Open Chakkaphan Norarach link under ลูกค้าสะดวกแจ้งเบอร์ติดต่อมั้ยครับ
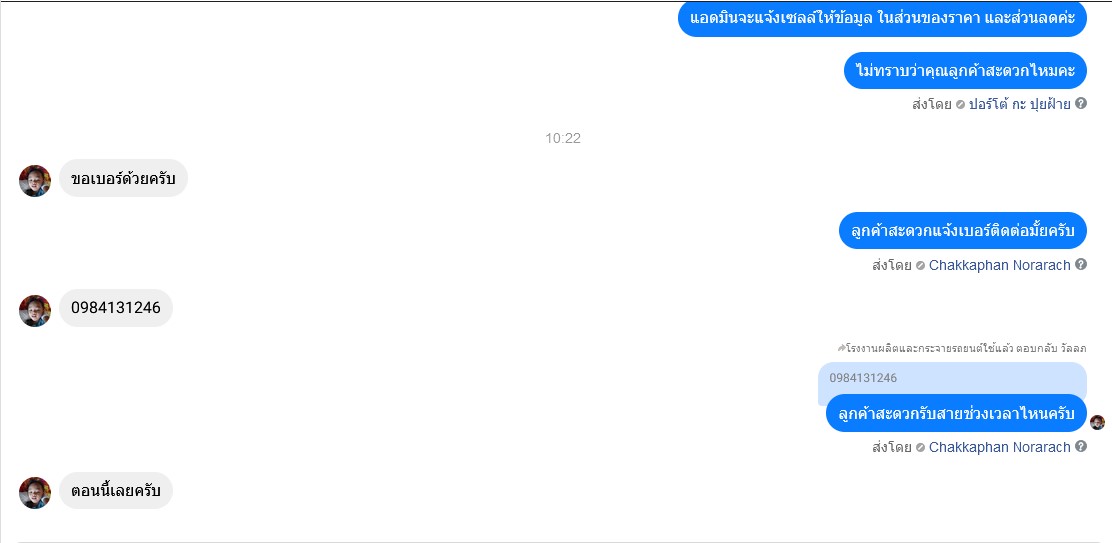1112x543 pixels. click(999, 265)
